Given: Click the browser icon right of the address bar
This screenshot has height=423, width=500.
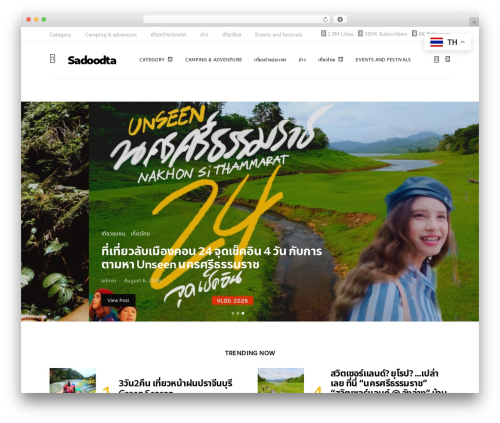Looking at the screenshot, I should coord(340,20).
